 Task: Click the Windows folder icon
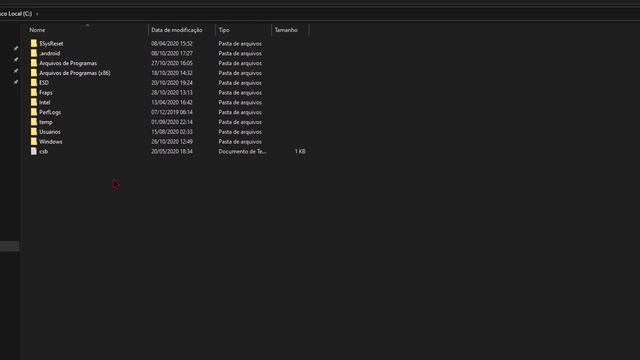pyautogui.click(x=34, y=141)
